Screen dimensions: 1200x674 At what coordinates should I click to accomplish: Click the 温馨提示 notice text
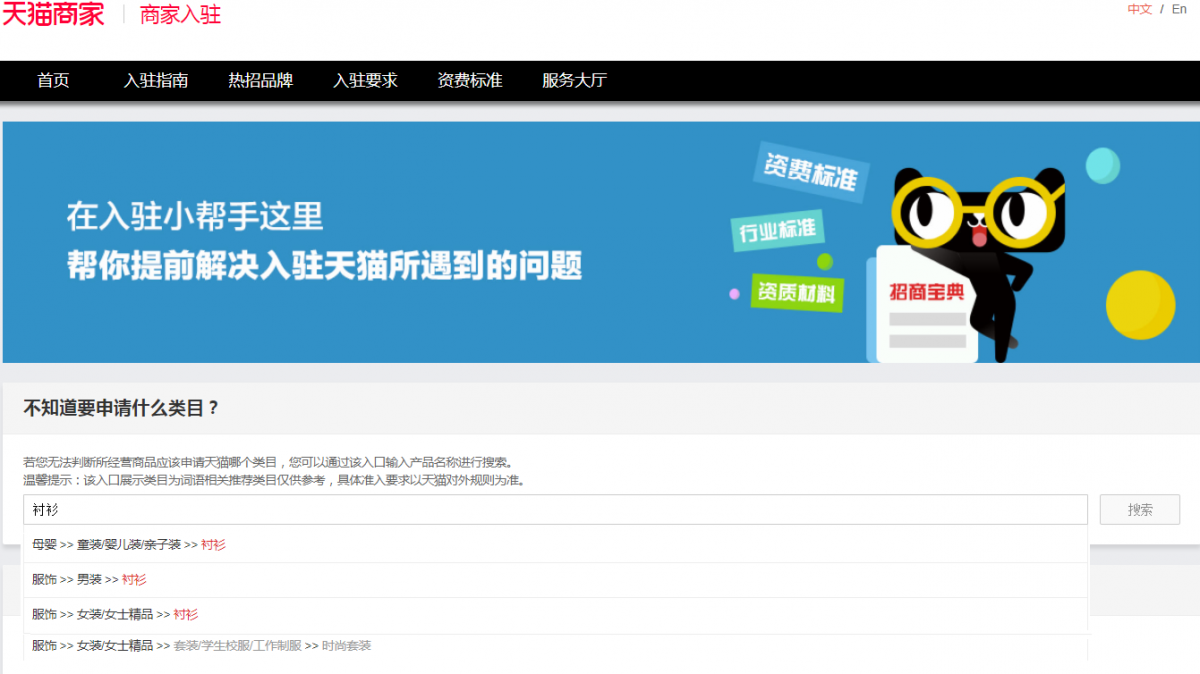coord(274,480)
